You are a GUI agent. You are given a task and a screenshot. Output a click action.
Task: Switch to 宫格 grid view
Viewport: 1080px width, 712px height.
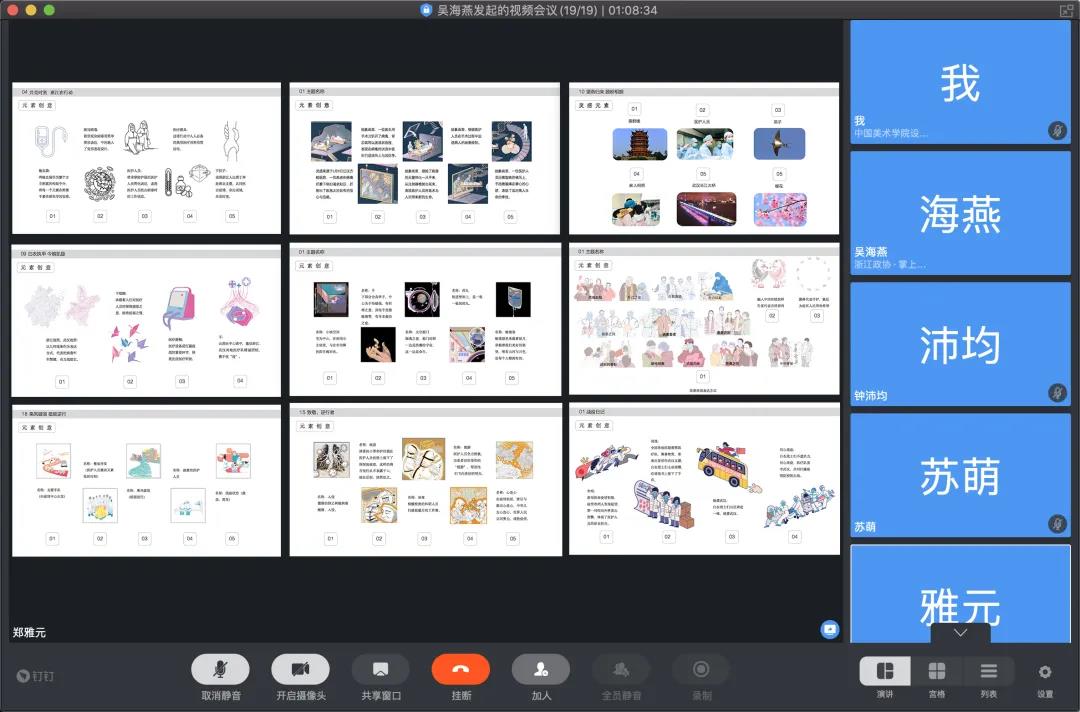pos(937,671)
